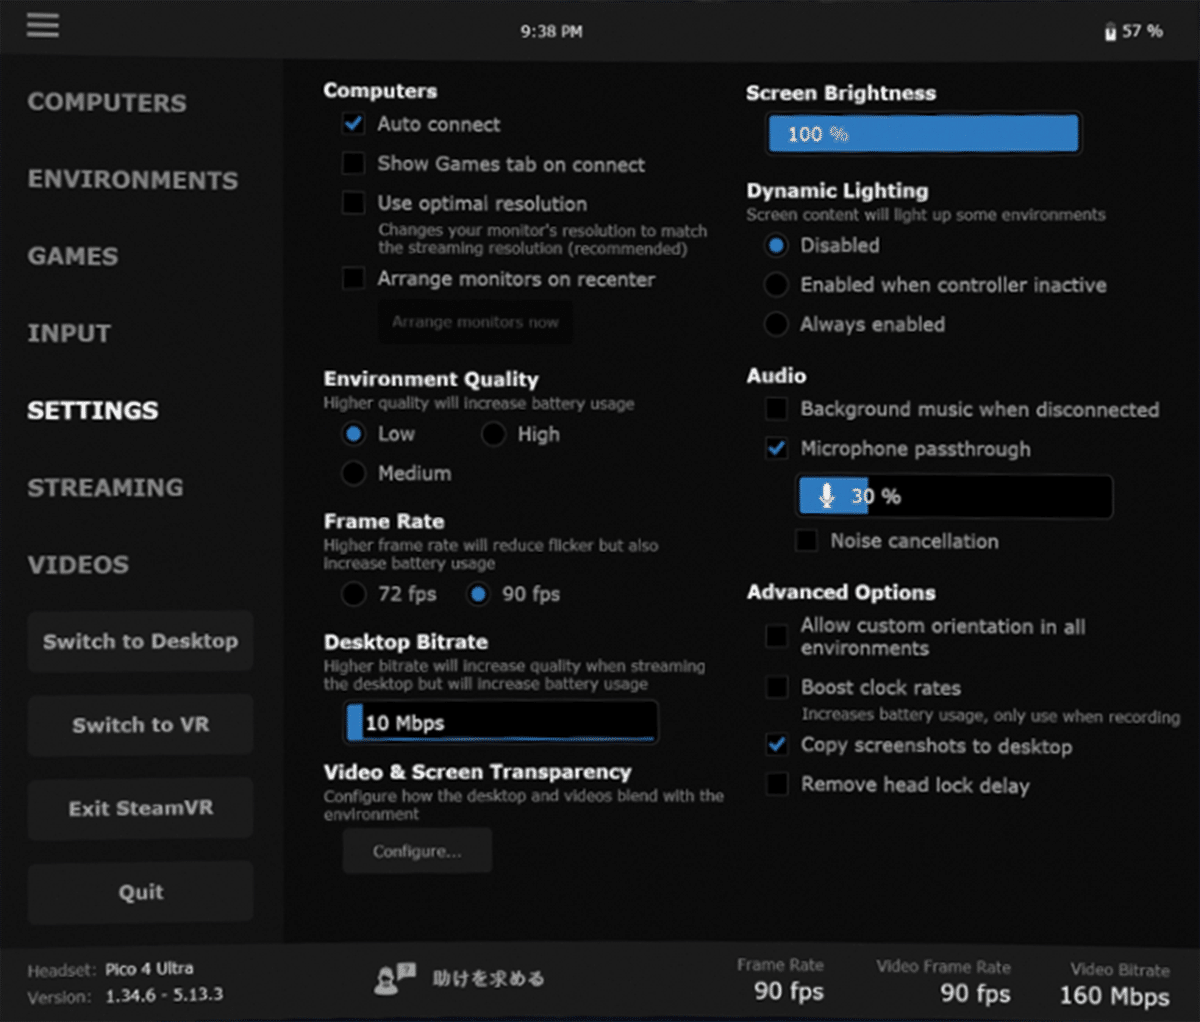Open the transparency Configure dialog
The image size is (1200, 1022).
417,850
